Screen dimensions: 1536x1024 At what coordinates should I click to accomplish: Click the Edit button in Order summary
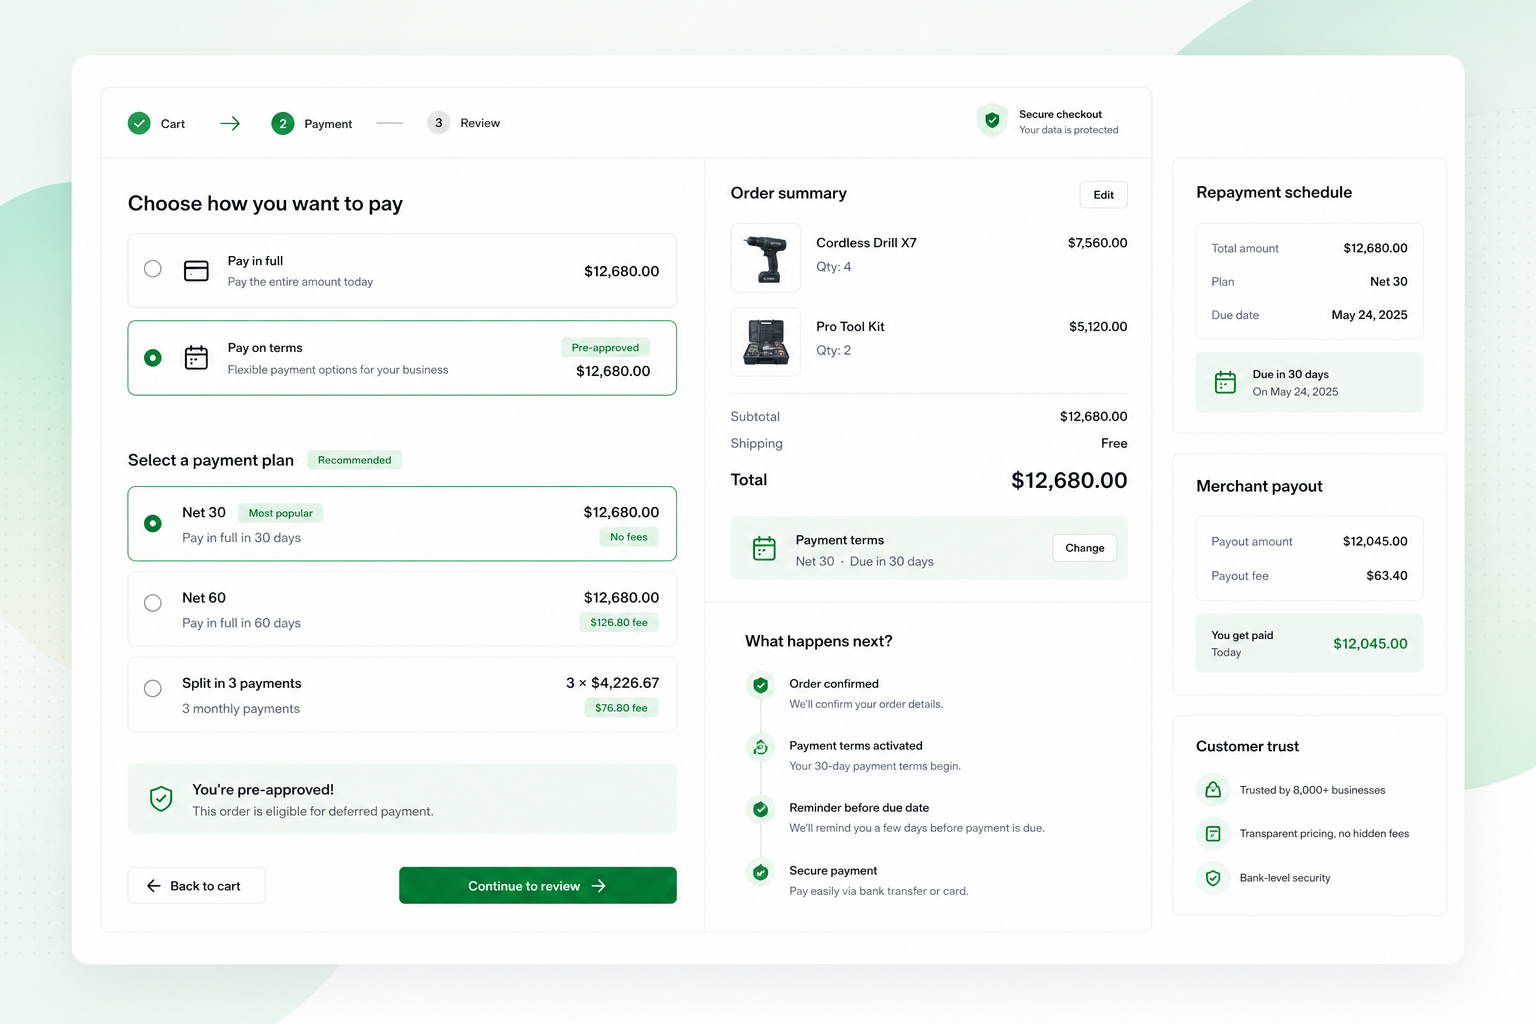click(1103, 194)
